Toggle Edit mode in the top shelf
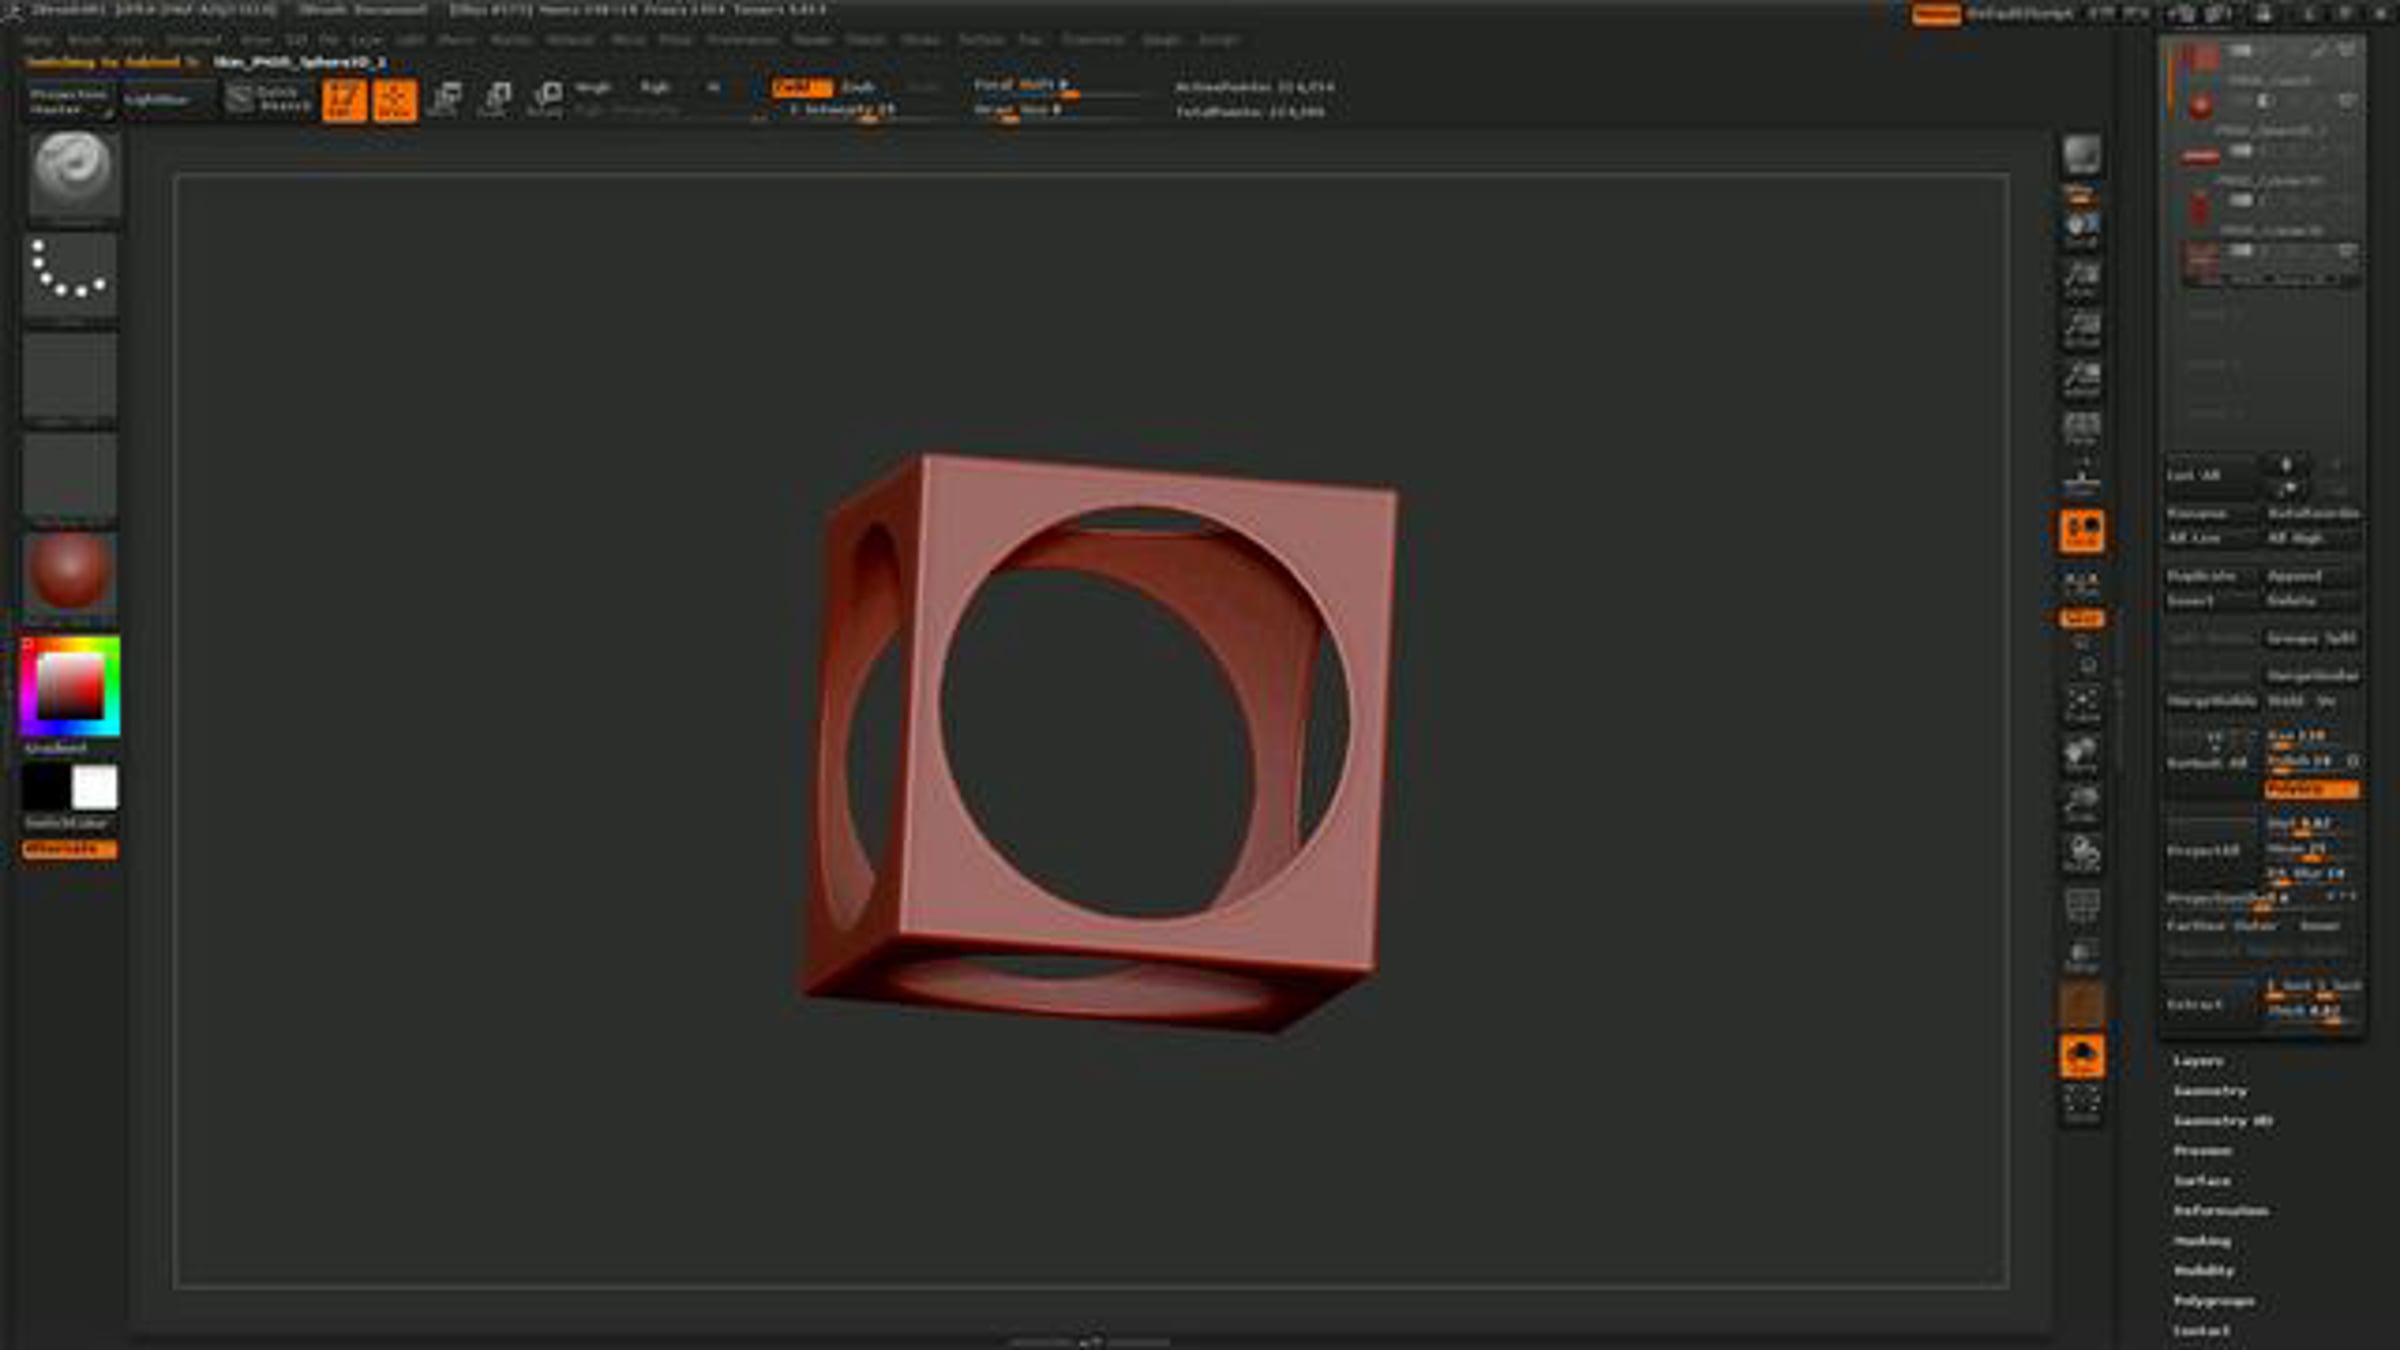 click(343, 100)
